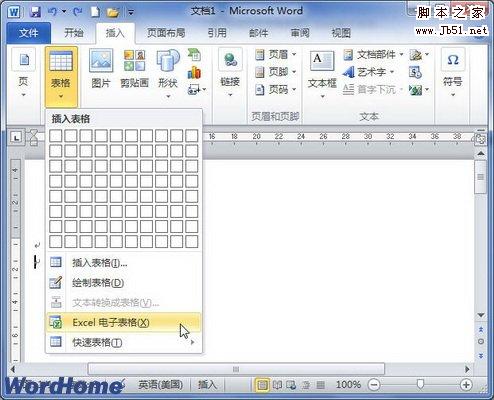Viewport: 494px width, 400px height.
Task: Open the 文档部件 quick parts menu
Action: coord(373,54)
